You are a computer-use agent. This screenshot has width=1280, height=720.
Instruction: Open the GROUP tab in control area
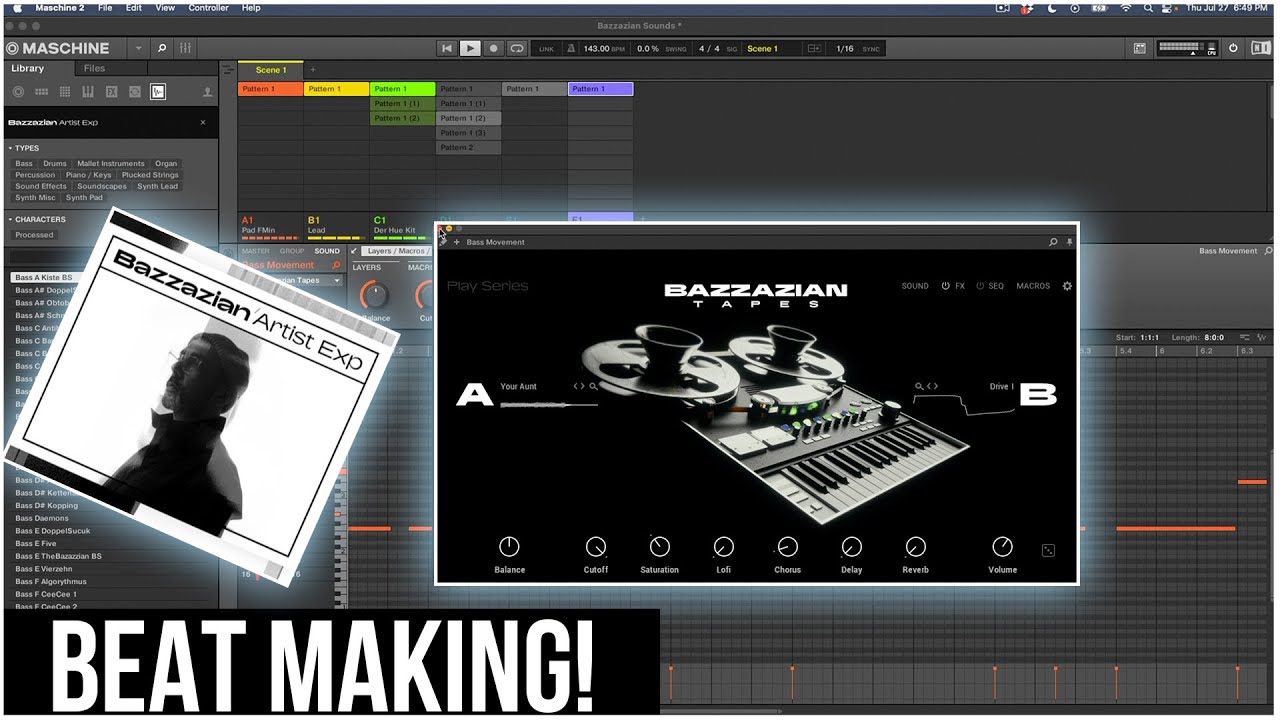coord(292,251)
